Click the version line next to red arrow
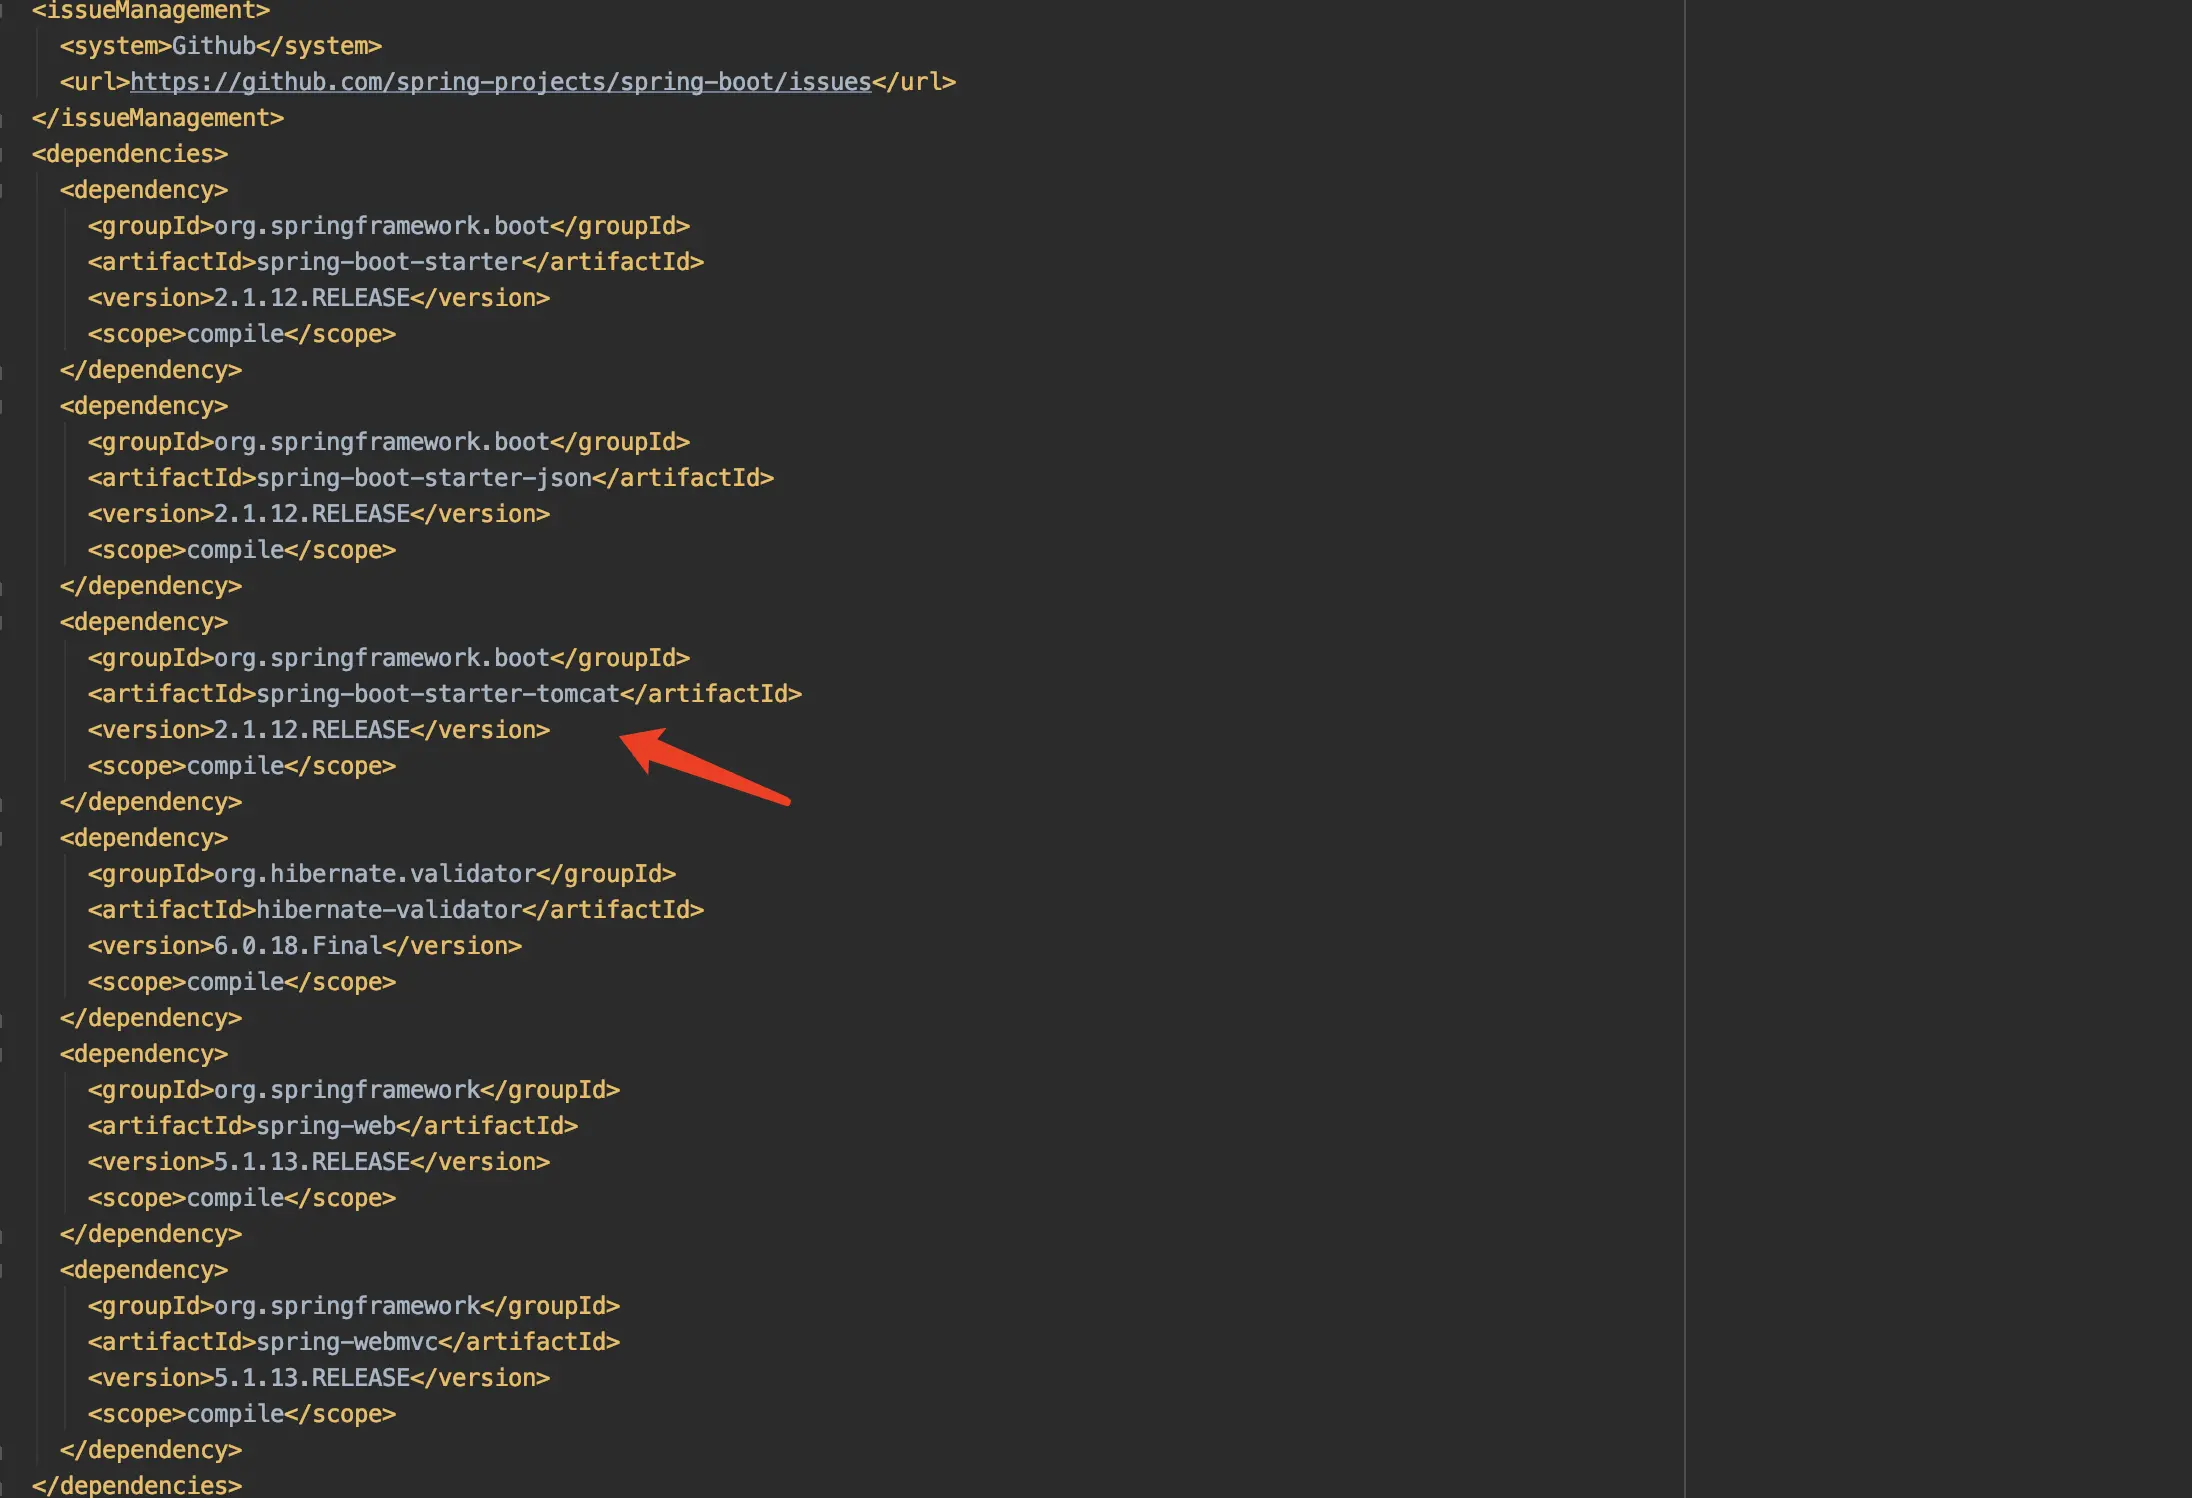Viewport: 2192px width, 1498px height. pyautogui.click(x=318, y=730)
